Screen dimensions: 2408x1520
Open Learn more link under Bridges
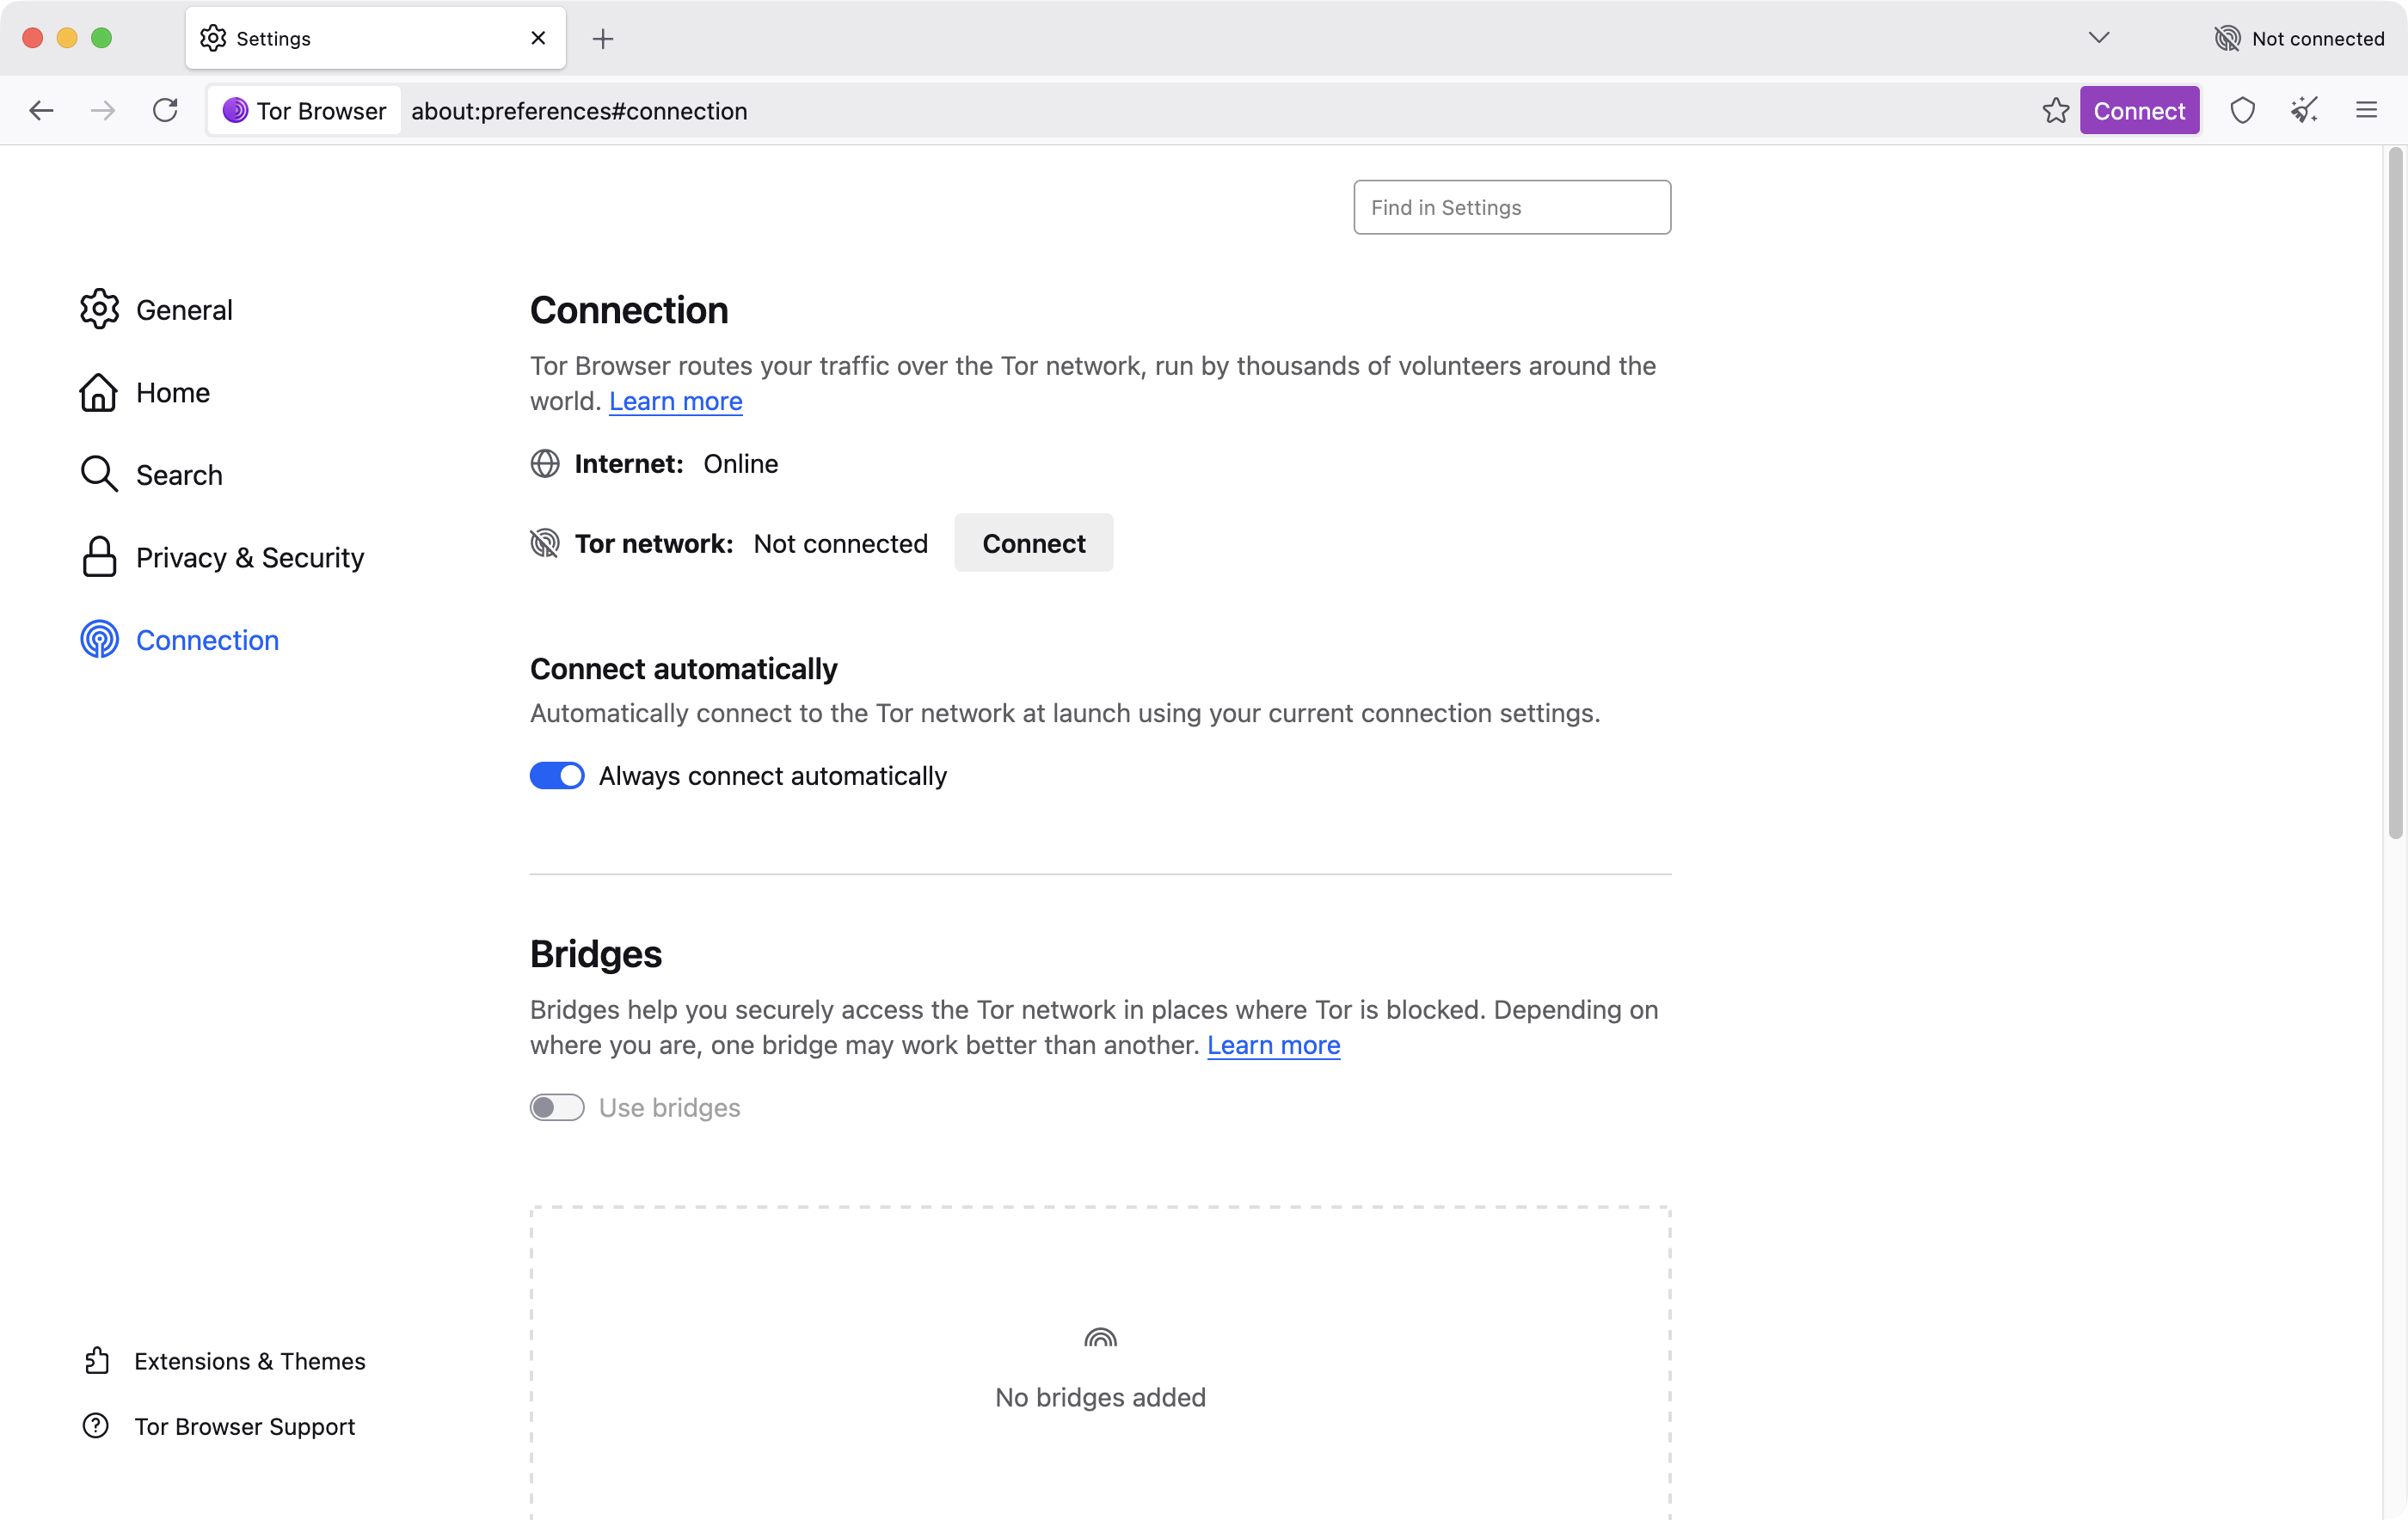coord(1274,1045)
